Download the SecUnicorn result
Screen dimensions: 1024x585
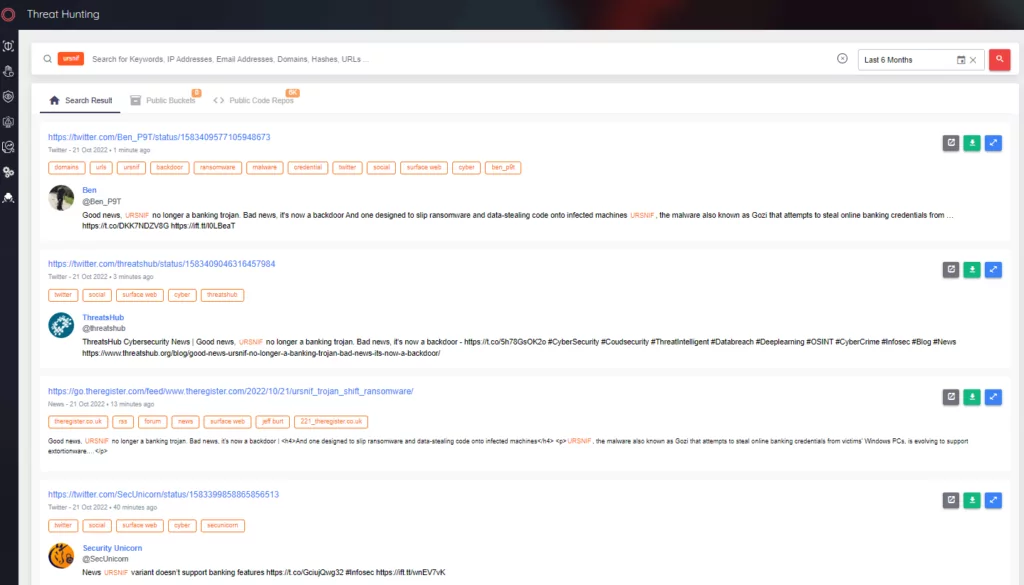pos(972,500)
